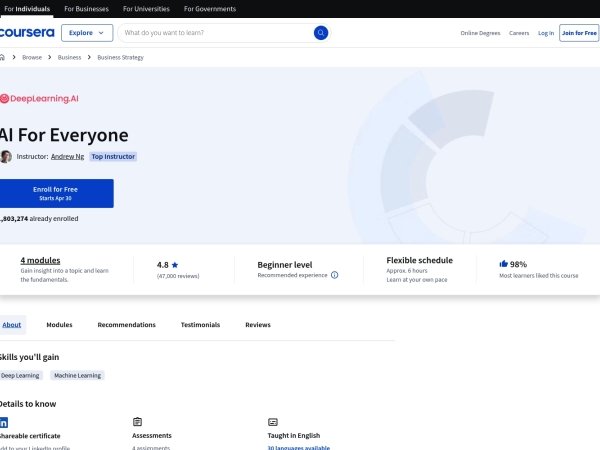Screen dimensions: 600x450
Task: Click the 47,000 reviews text
Action: click(x=178, y=276)
